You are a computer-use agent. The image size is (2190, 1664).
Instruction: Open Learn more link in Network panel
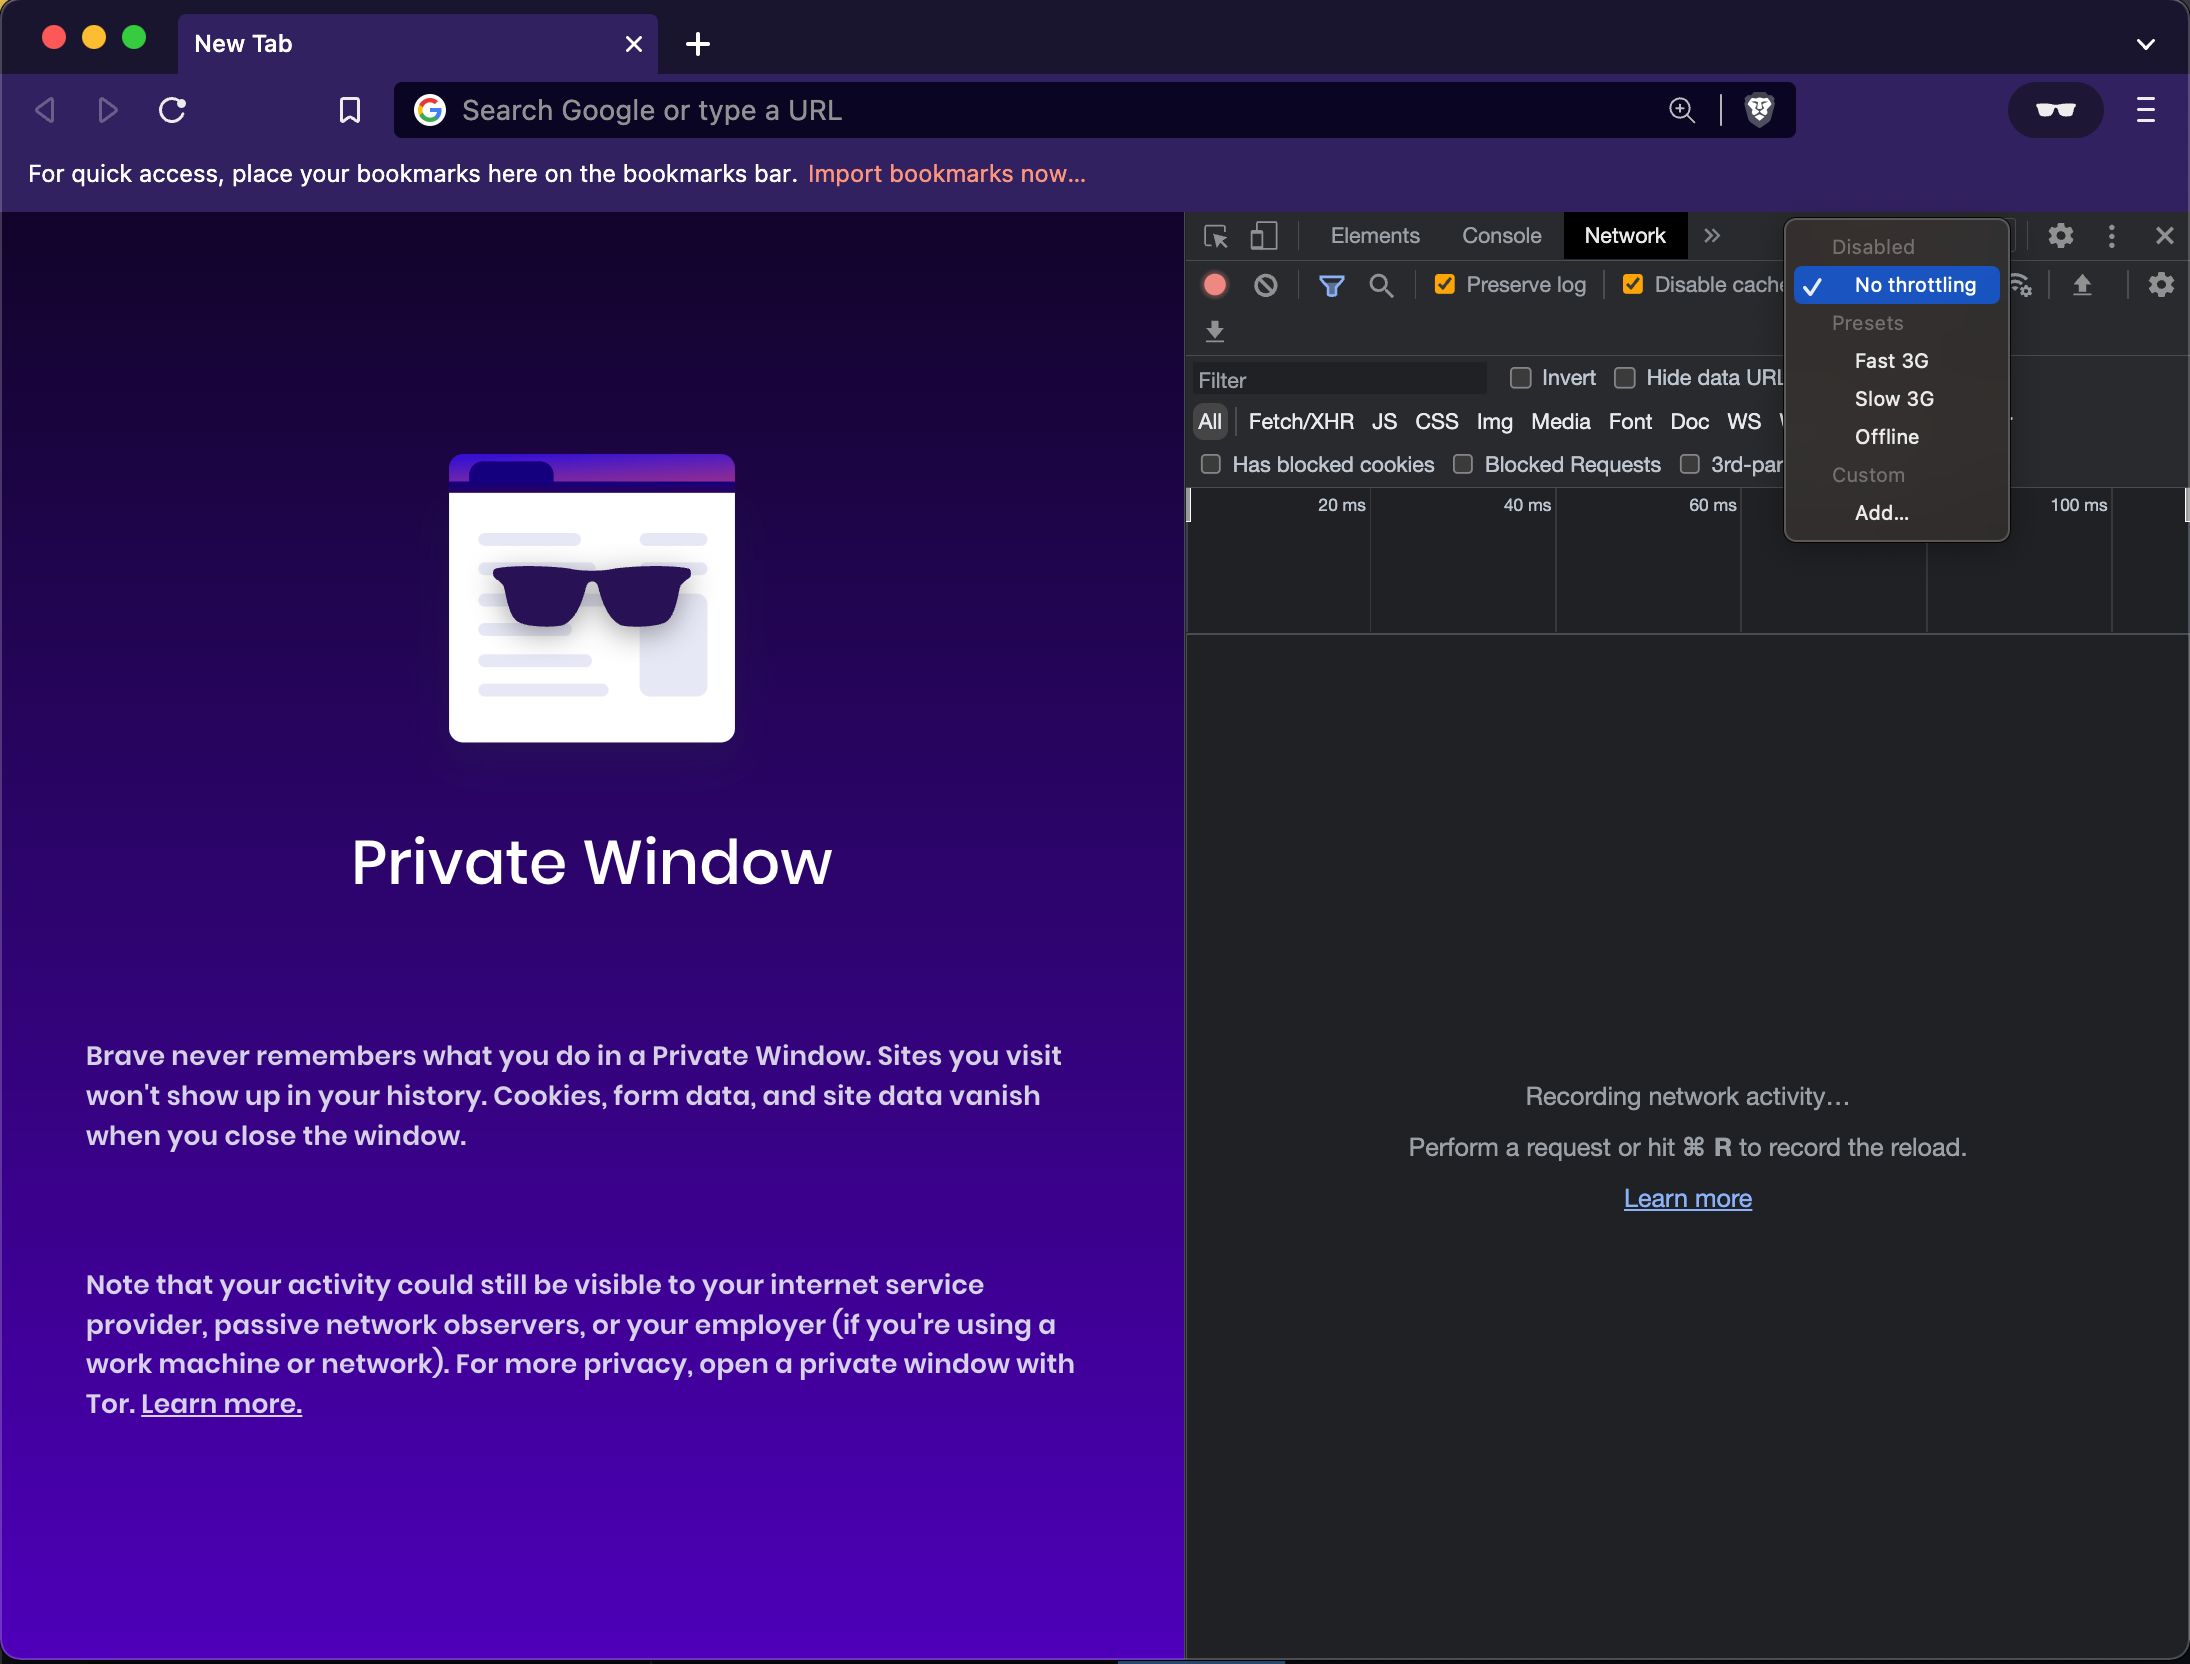click(1687, 1198)
